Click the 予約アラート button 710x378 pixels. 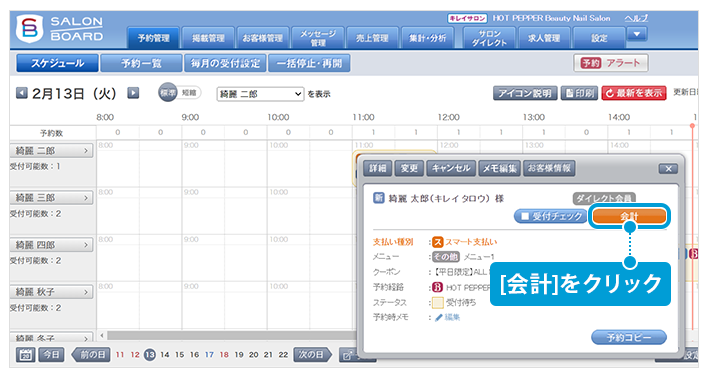tap(610, 63)
